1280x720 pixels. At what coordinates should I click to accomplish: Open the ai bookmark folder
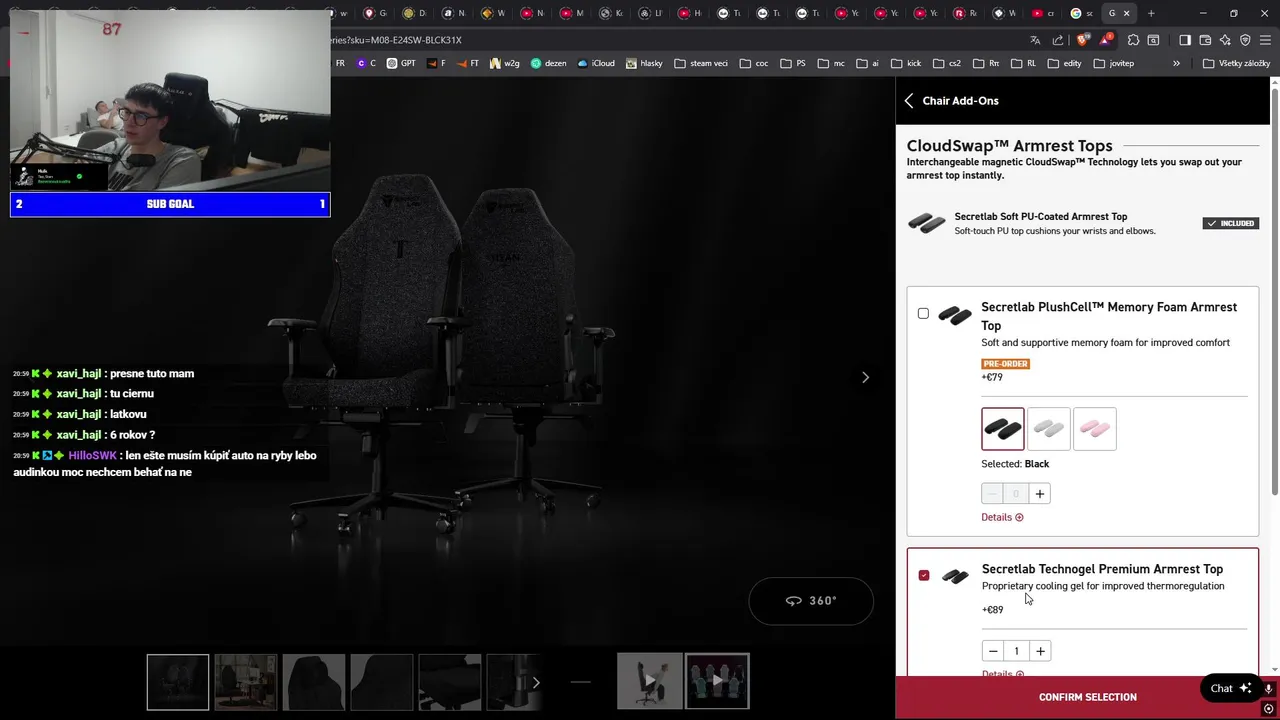[x=869, y=63]
